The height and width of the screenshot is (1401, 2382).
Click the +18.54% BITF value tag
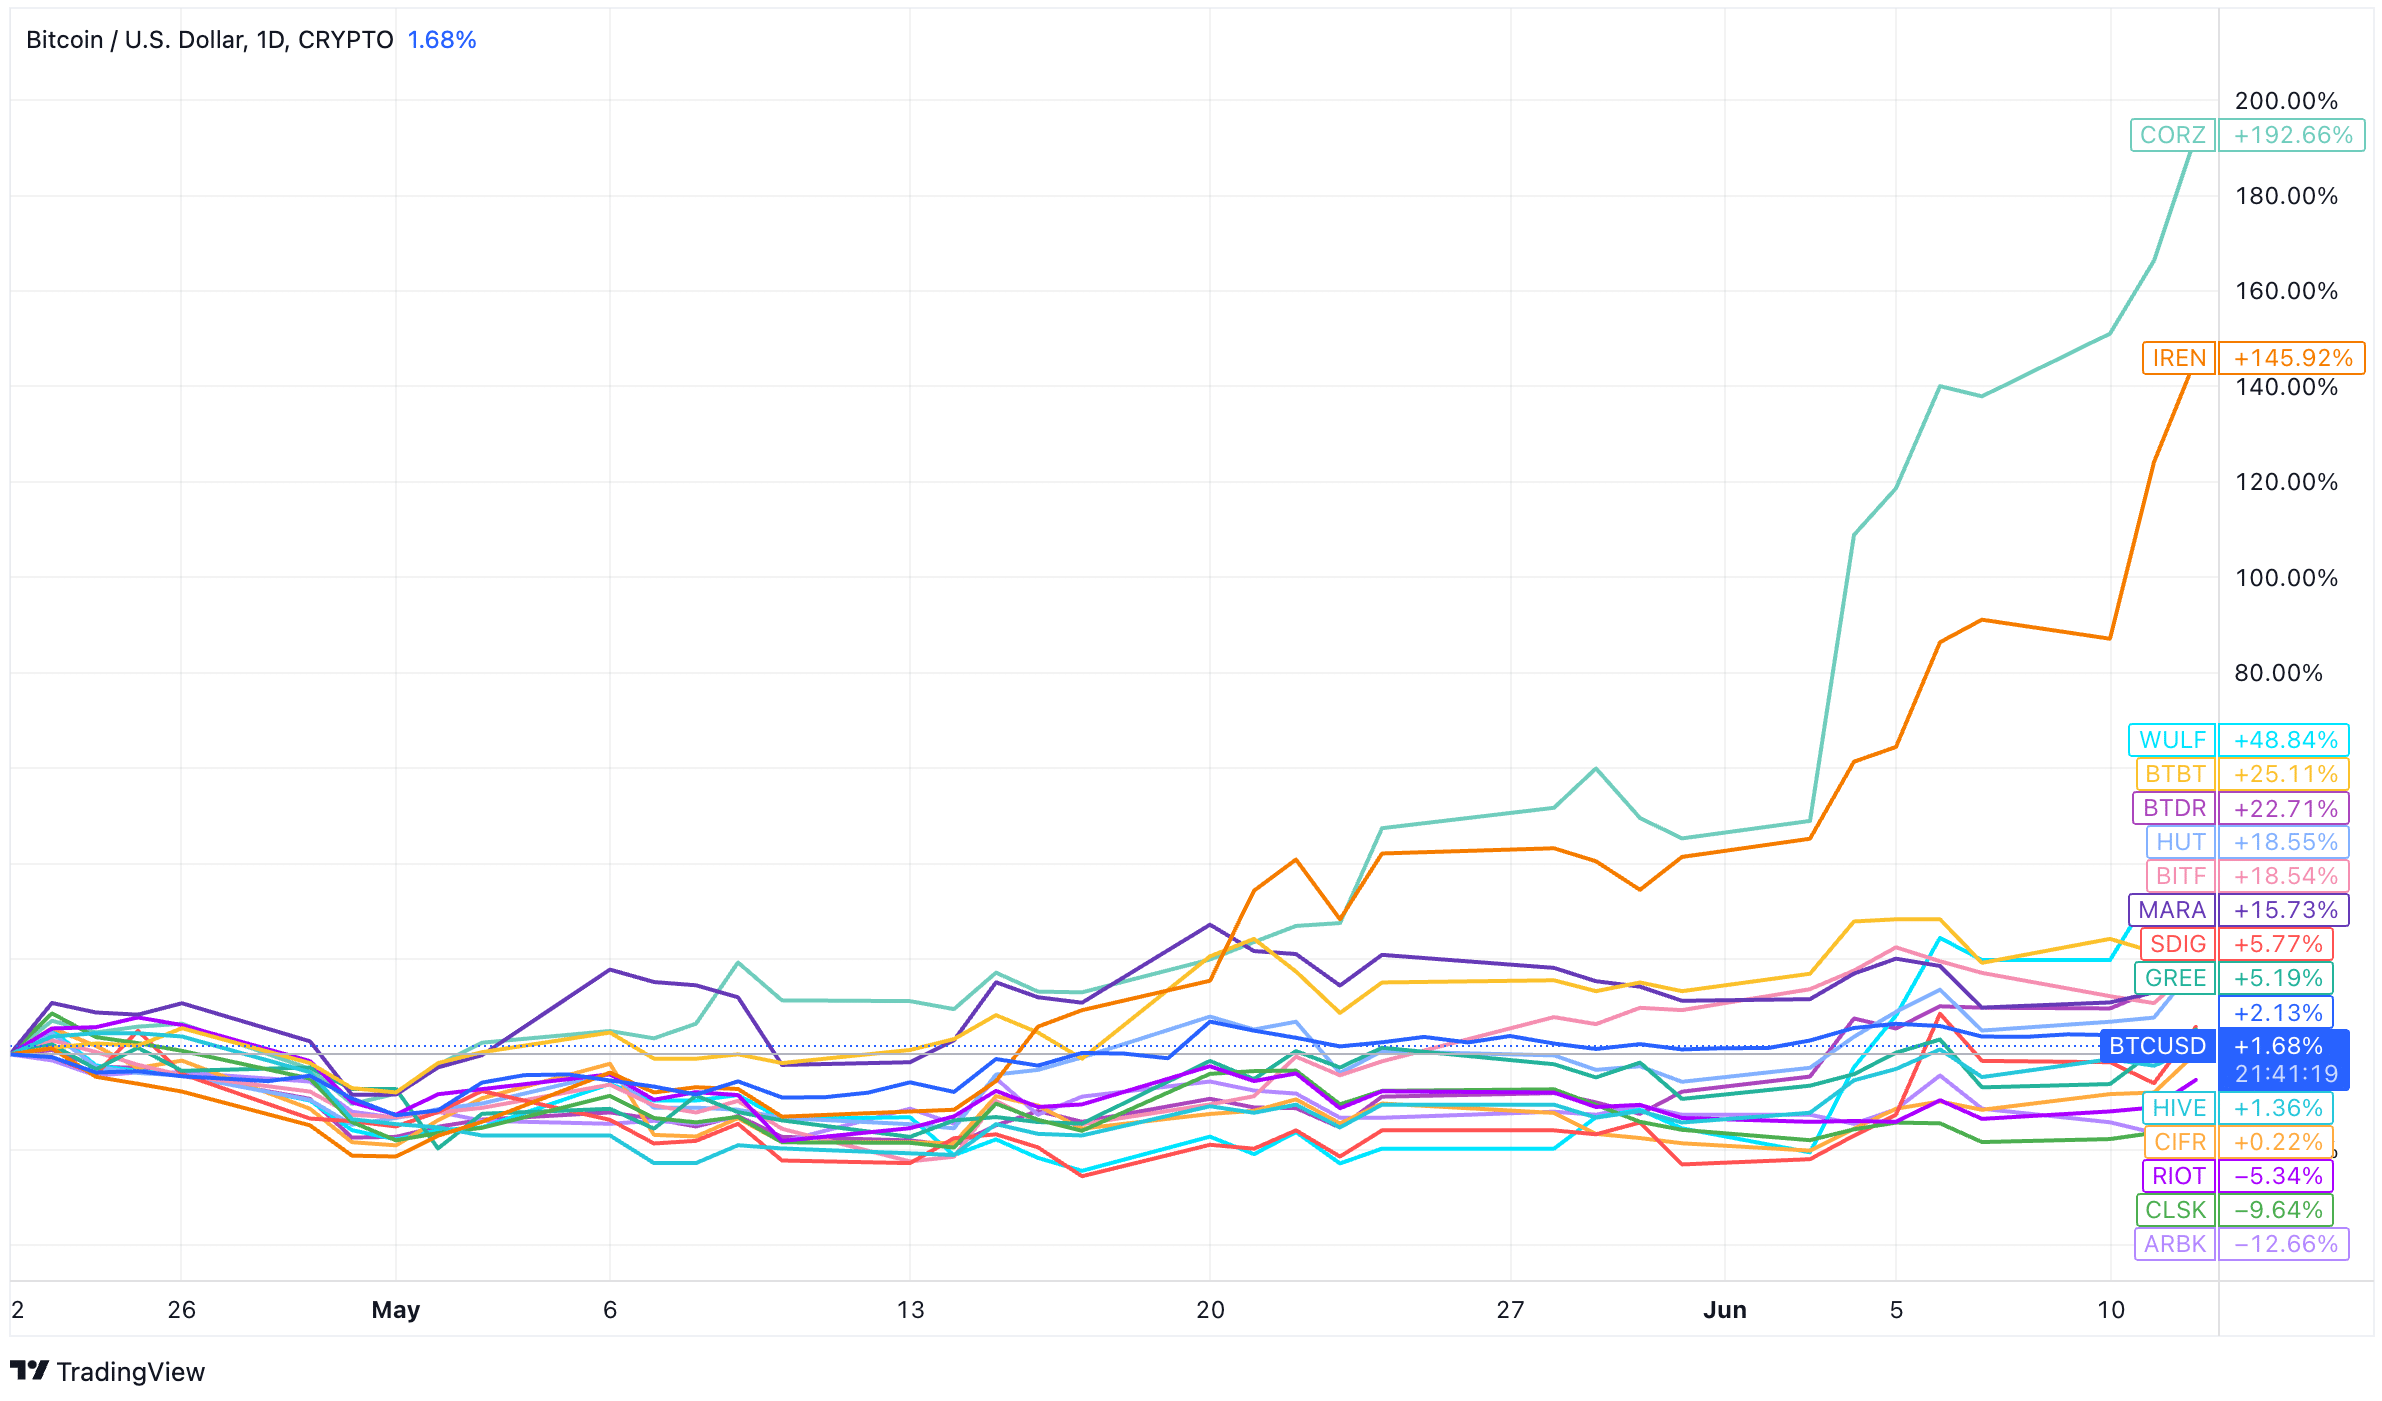(2284, 876)
